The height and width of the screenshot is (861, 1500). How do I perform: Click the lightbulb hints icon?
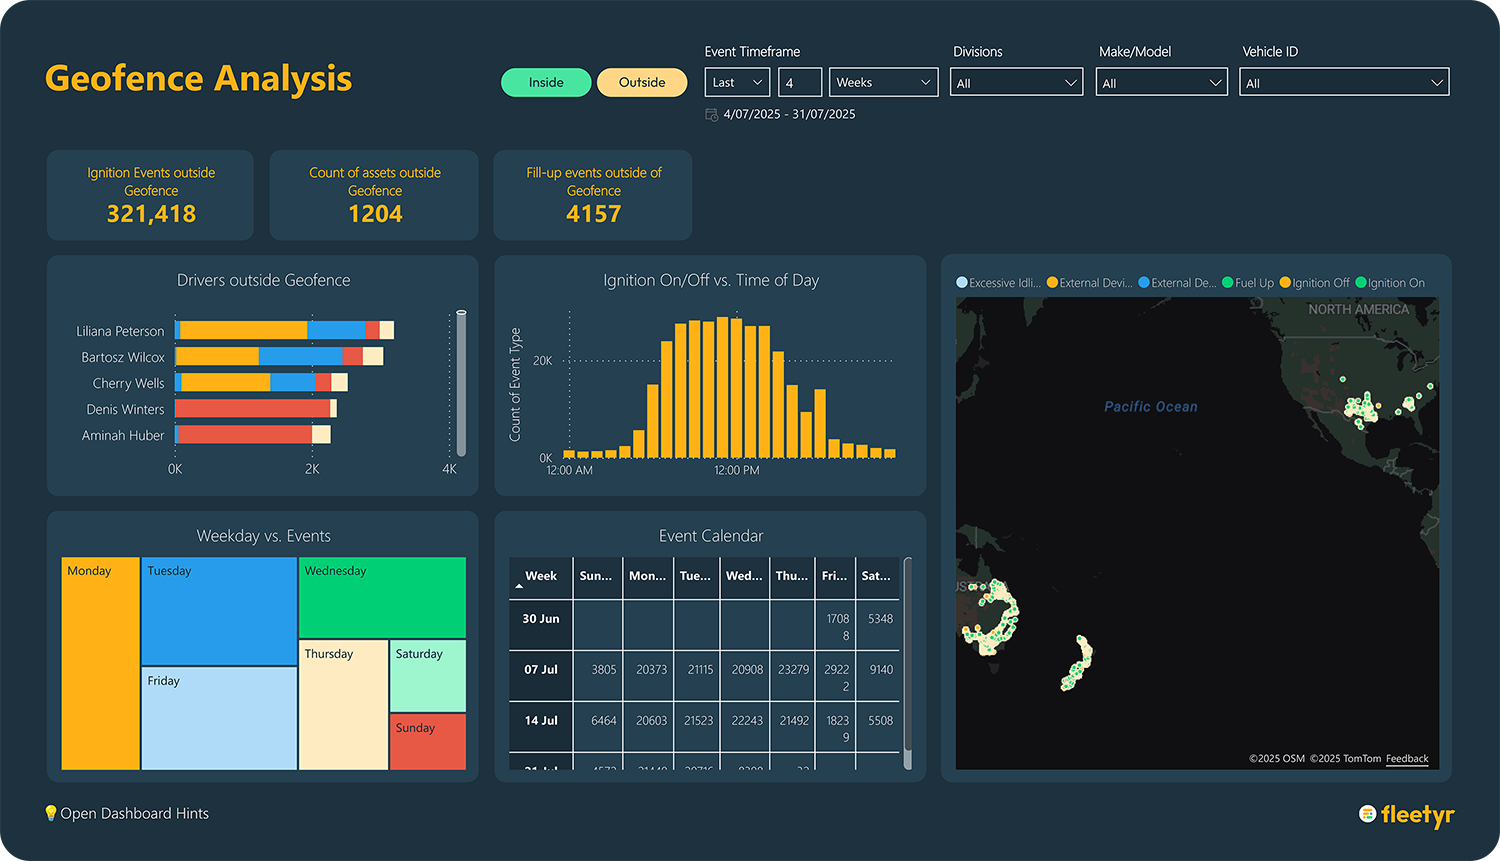pyautogui.click(x=51, y=813)
